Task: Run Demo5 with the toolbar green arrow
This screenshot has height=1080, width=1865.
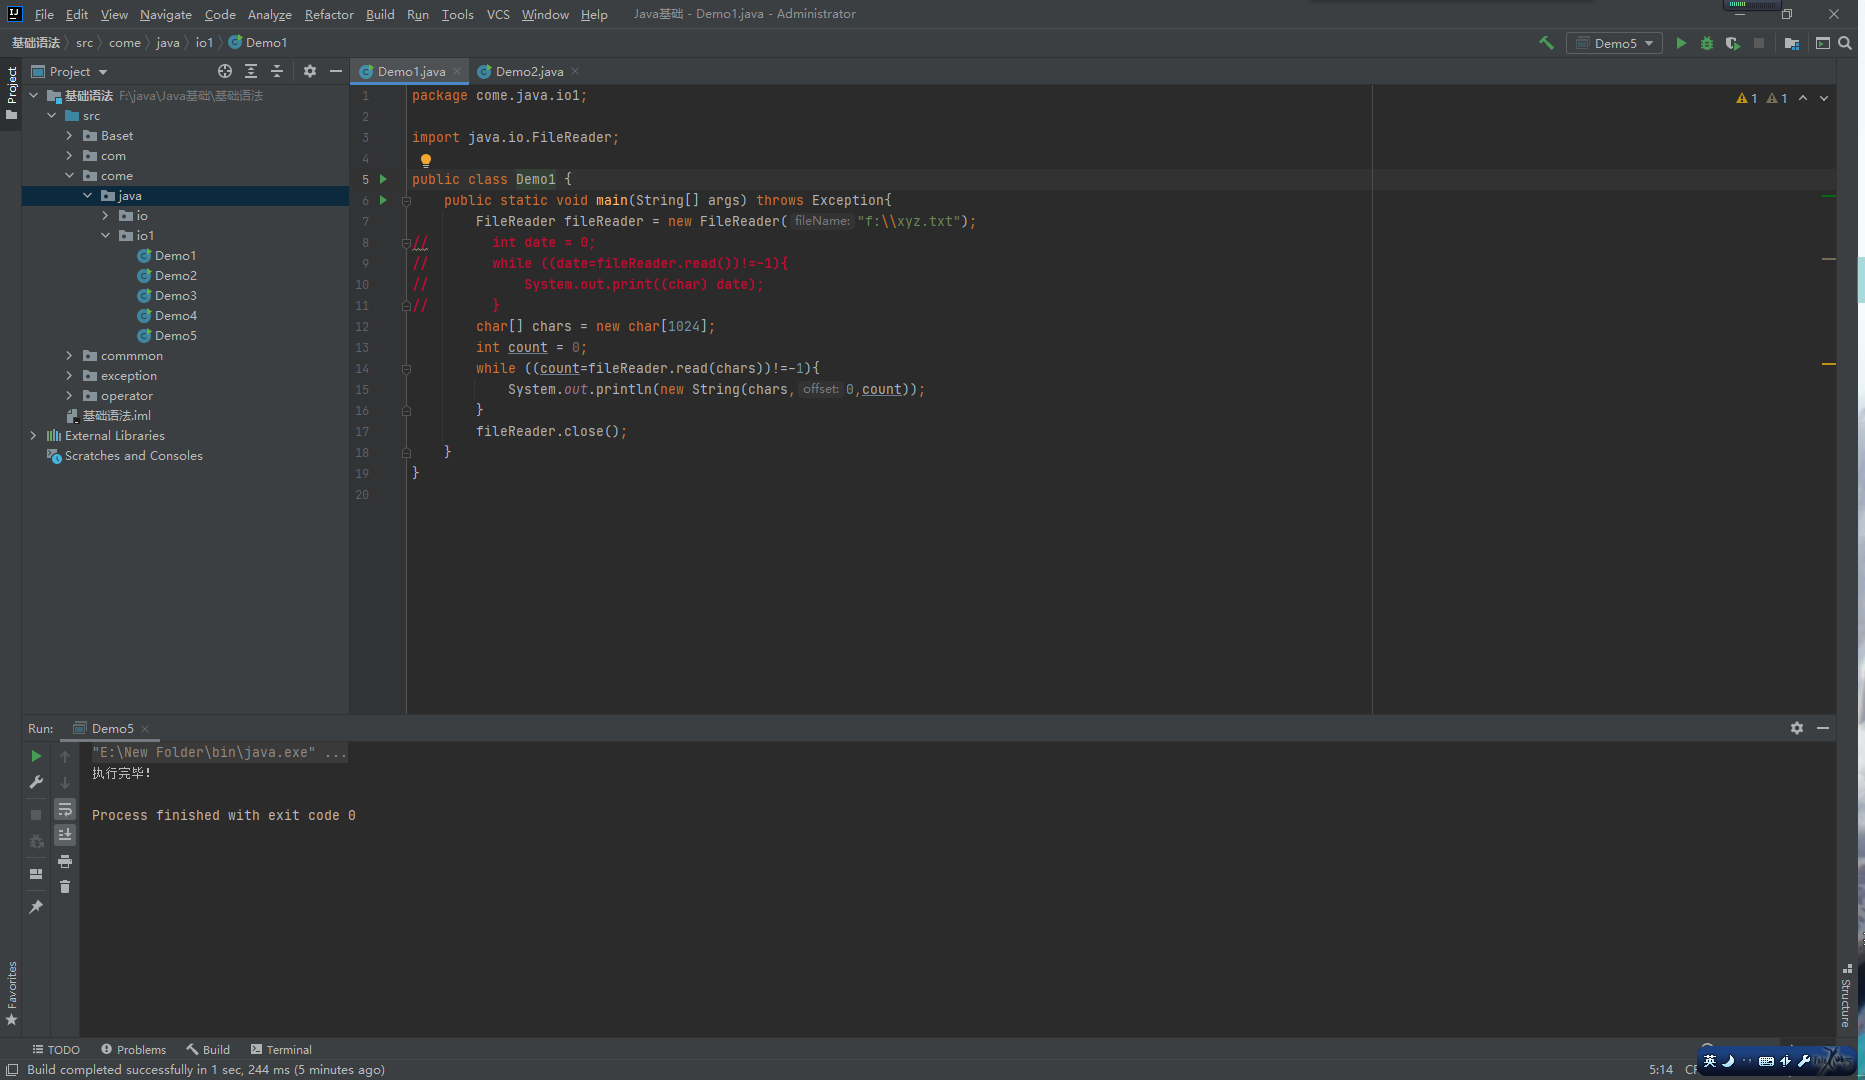Action: (1681, 43)
